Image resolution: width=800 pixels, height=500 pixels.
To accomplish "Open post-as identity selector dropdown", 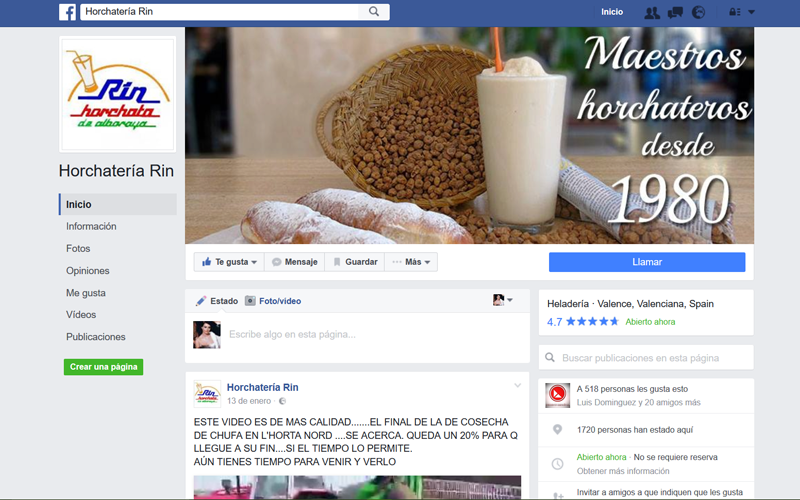I will coord(503,300).
